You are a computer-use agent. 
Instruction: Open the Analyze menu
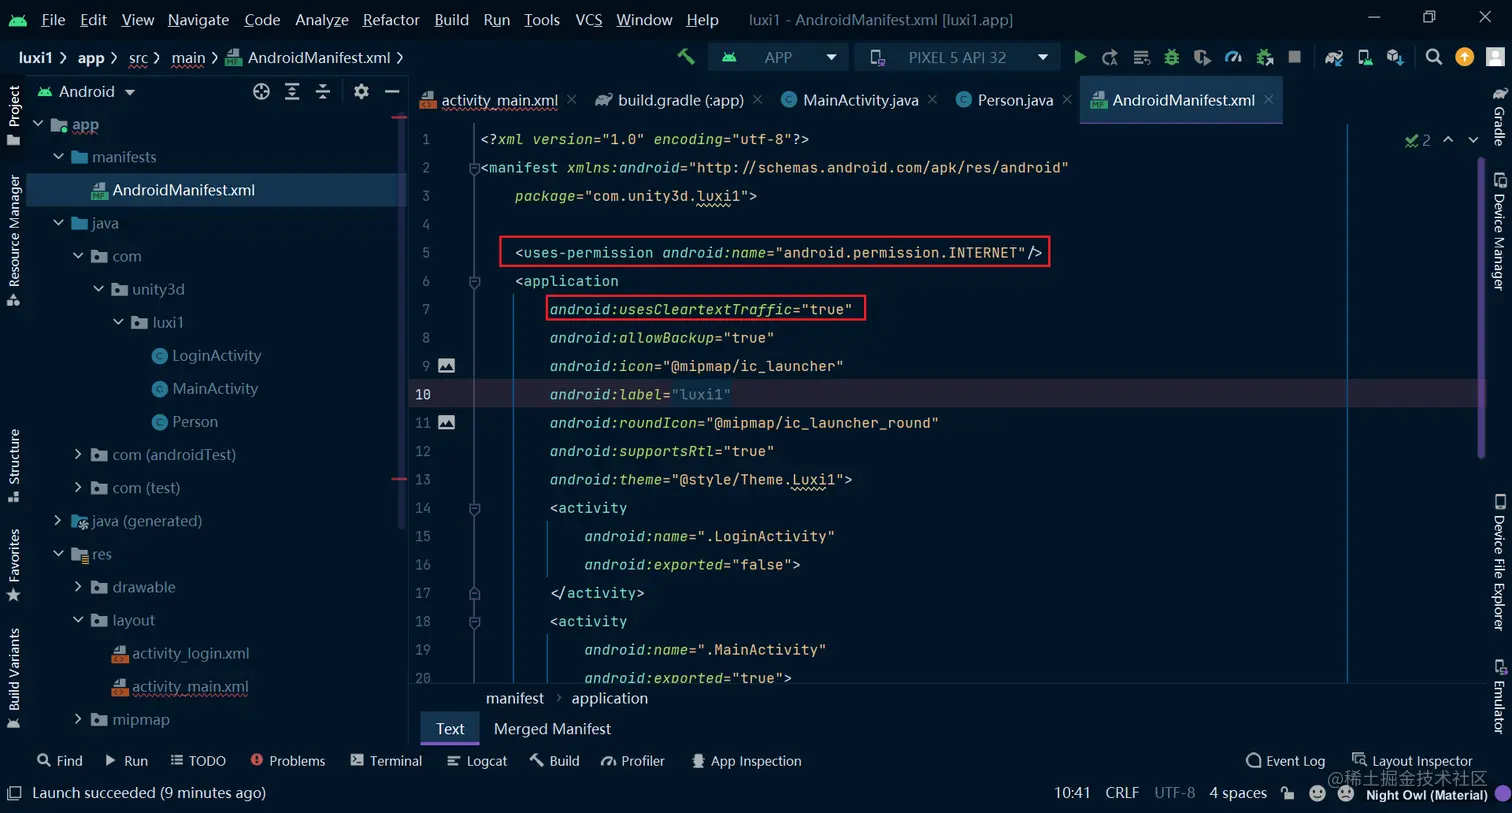tap(321, 19)
